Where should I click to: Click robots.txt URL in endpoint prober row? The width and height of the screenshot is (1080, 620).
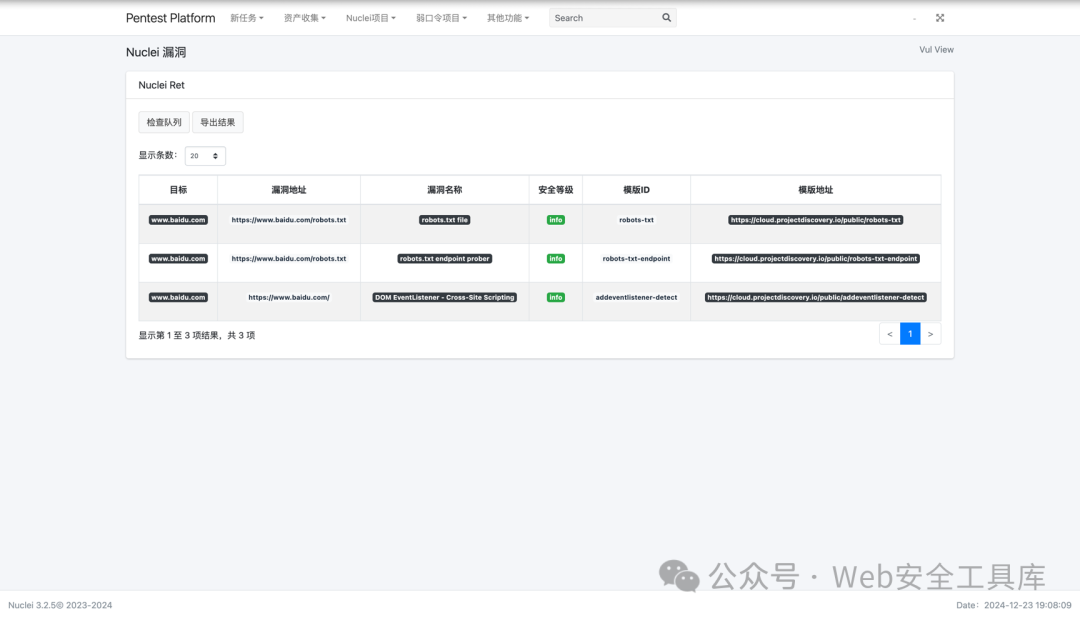click(x=289, y=258)
